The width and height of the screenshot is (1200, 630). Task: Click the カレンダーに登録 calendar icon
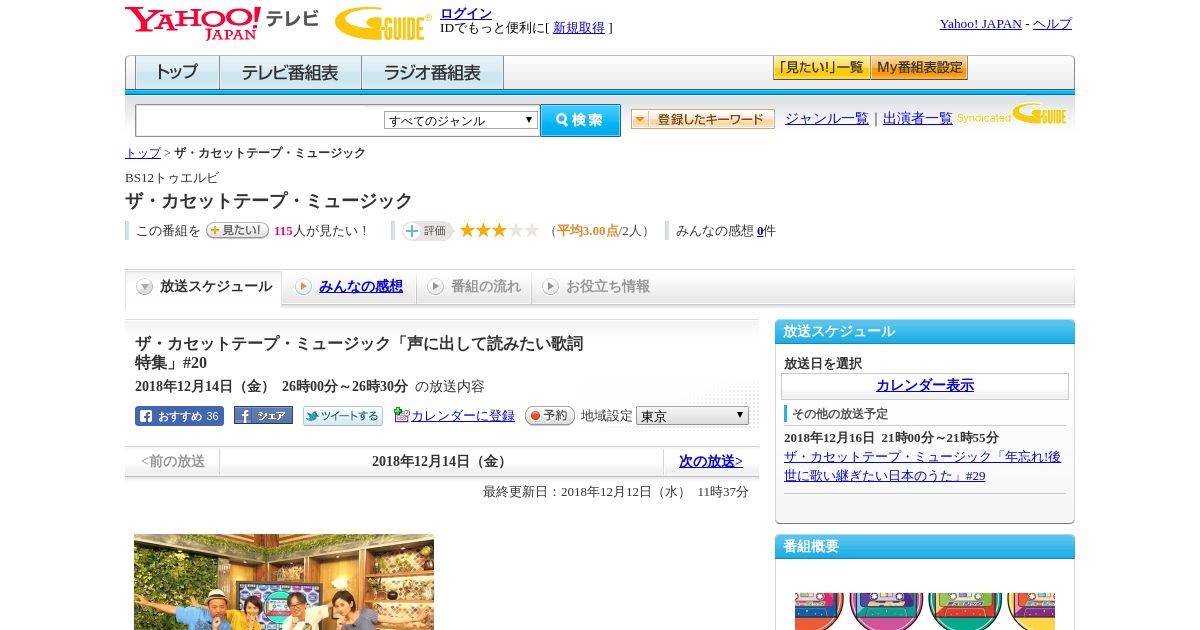(x=401, y=415)
